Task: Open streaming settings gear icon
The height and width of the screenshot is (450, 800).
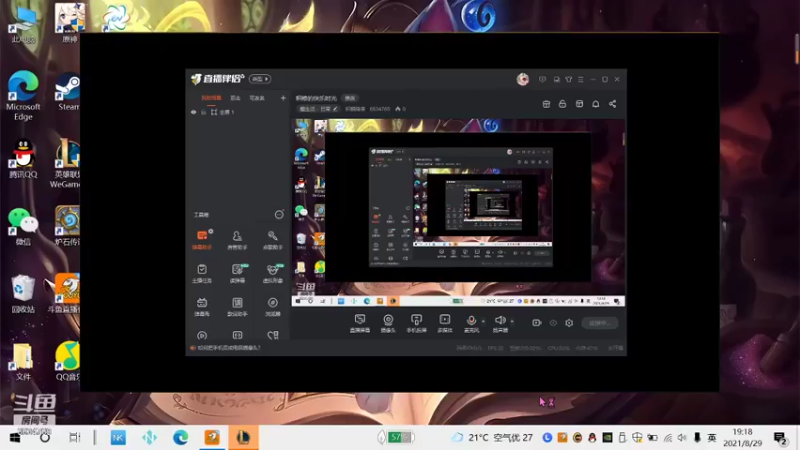Action: [x=569, y=323]
